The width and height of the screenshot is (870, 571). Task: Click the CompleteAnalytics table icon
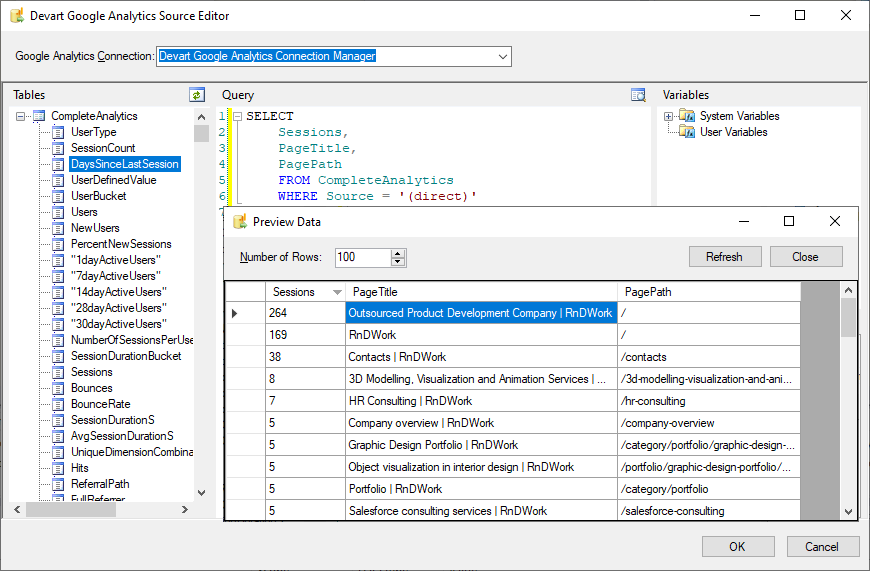(x=39, y=116)
